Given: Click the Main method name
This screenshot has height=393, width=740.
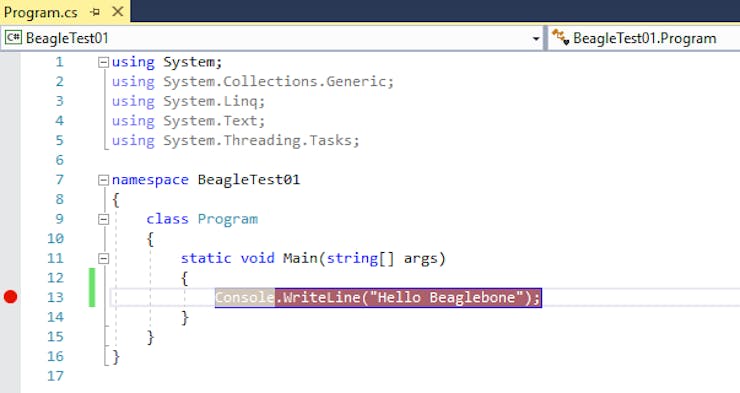Looking at the screenshot, I should [x=300, y=259].
